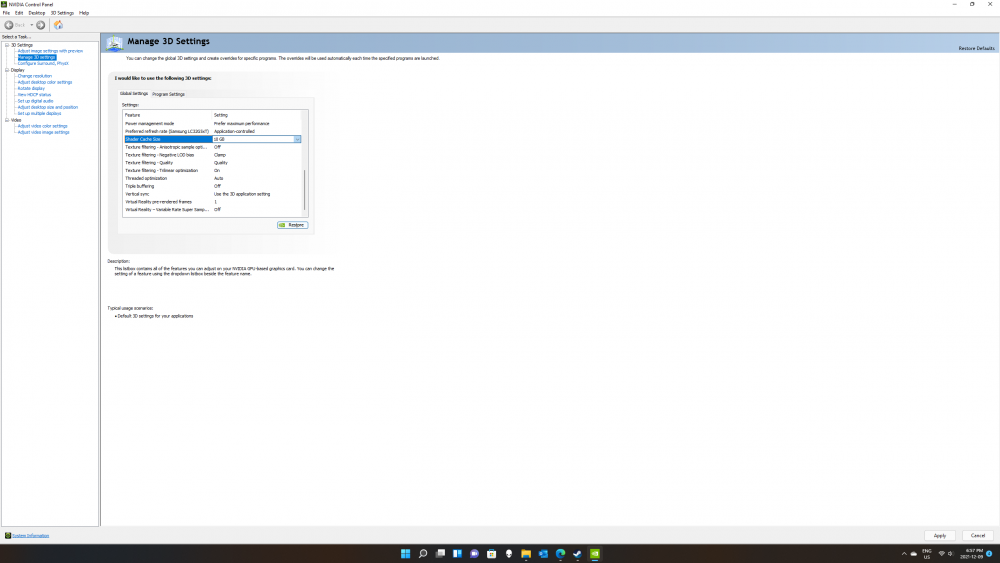This screenshot has height=563, width=1000.
Task: Click the Restore Defaults link
Action: tap(976, 48)
